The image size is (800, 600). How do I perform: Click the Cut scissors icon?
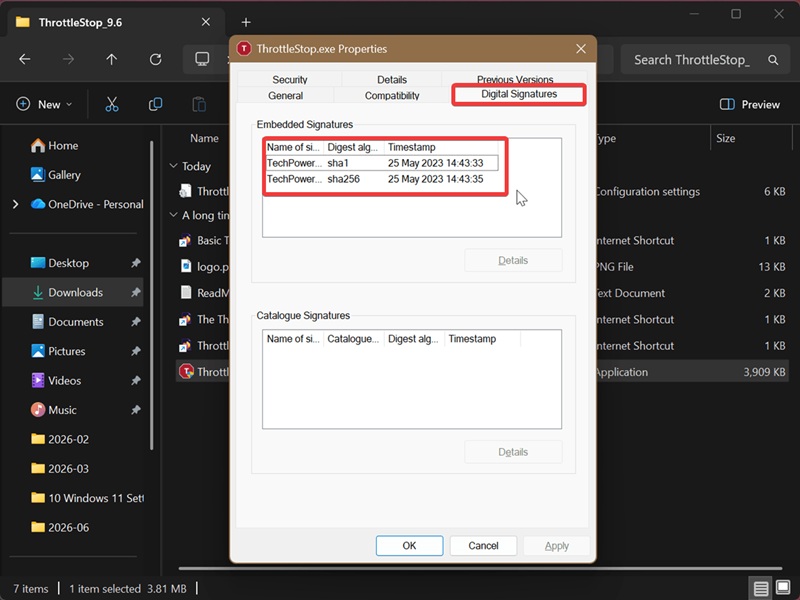click(x=112, y=105)
